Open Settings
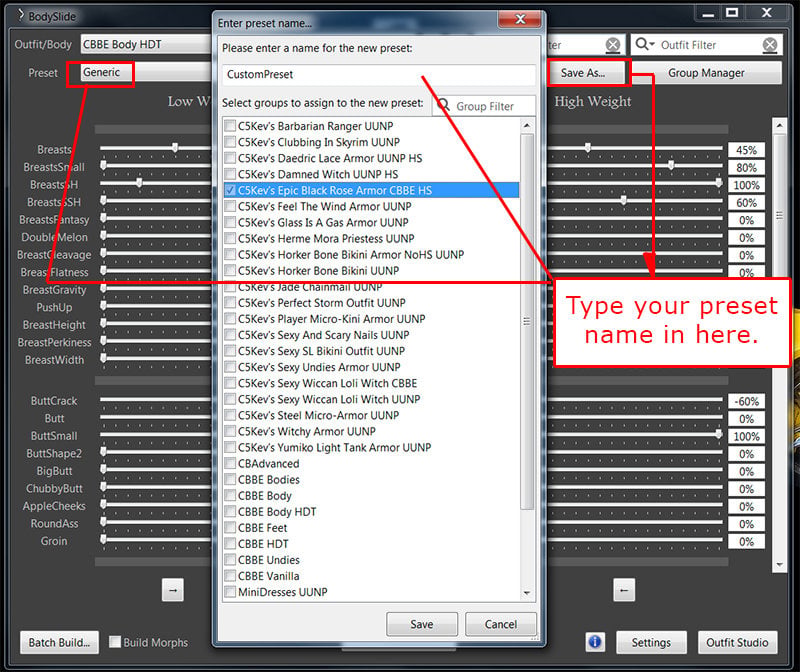Viewport: 800px width, 672px height. click(651, 642)
